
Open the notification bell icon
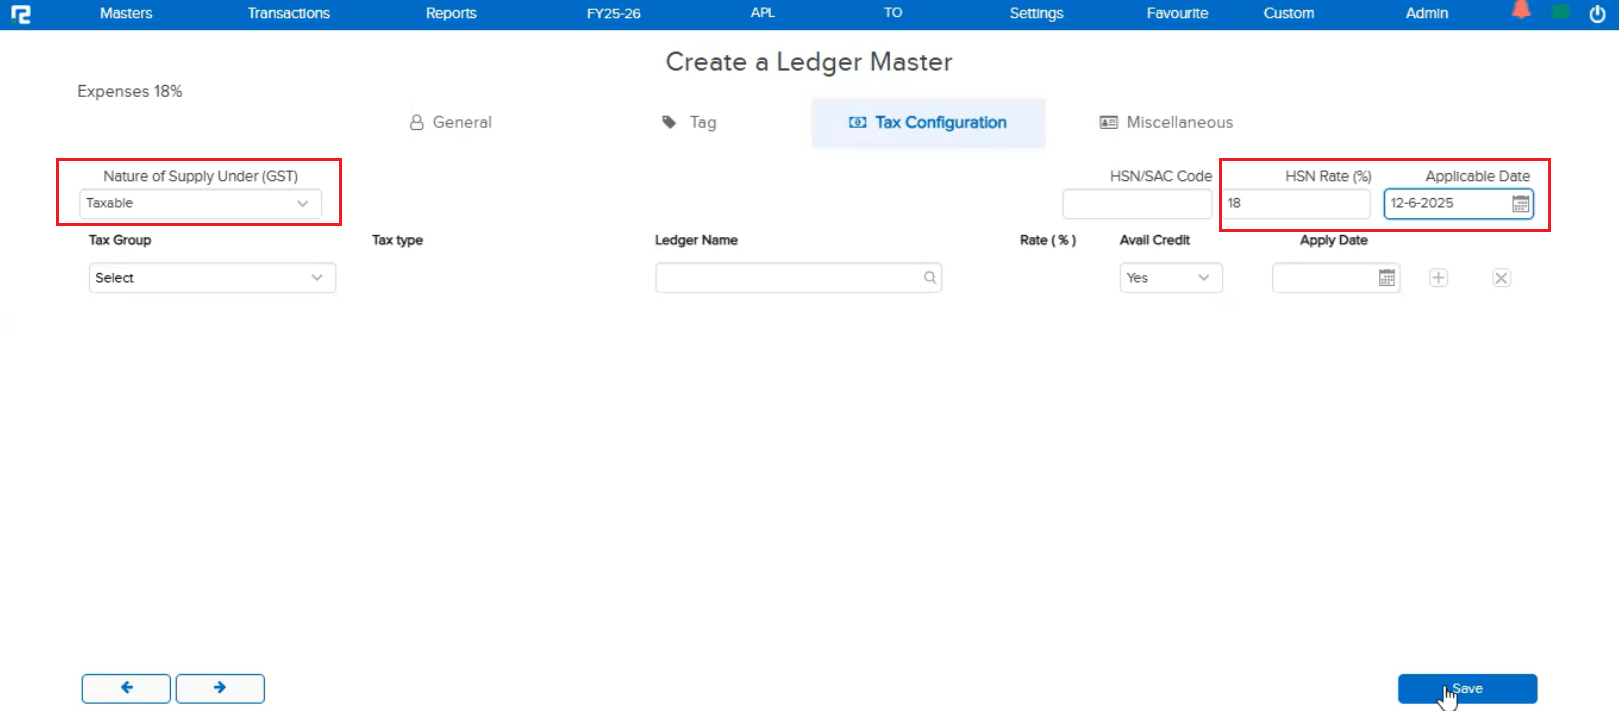1521,11
